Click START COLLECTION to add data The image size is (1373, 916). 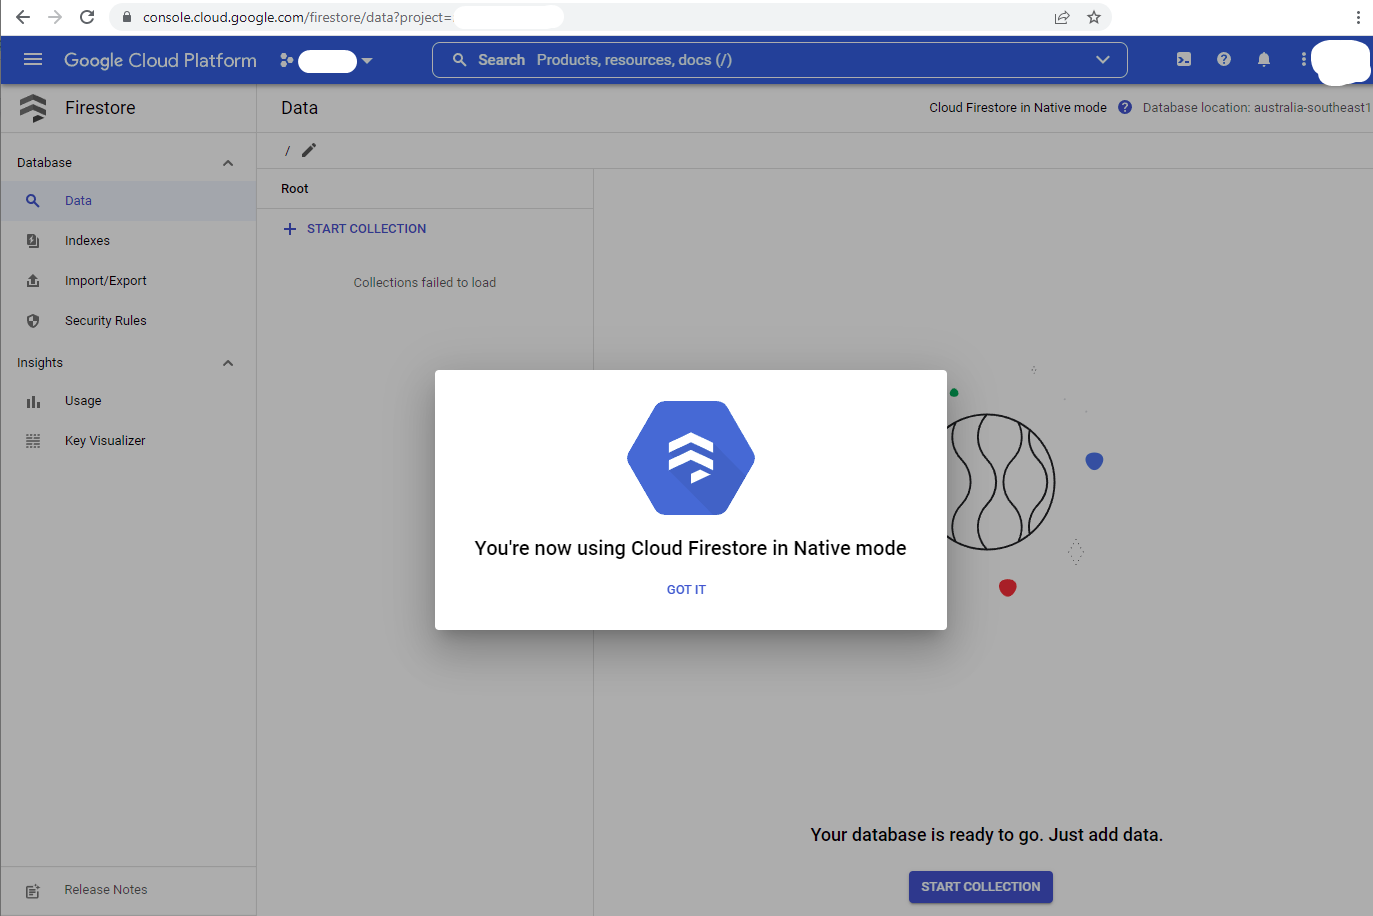[980, 886]
